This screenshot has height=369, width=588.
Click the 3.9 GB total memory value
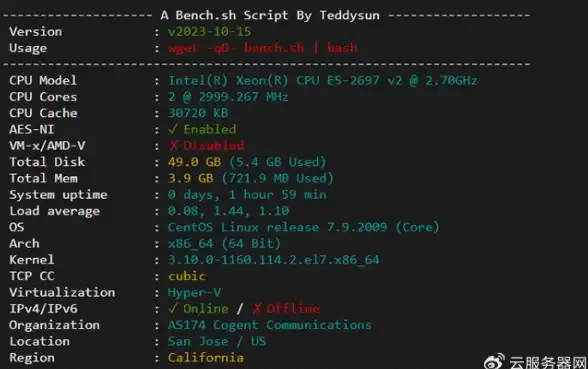(x=190, y=178)
